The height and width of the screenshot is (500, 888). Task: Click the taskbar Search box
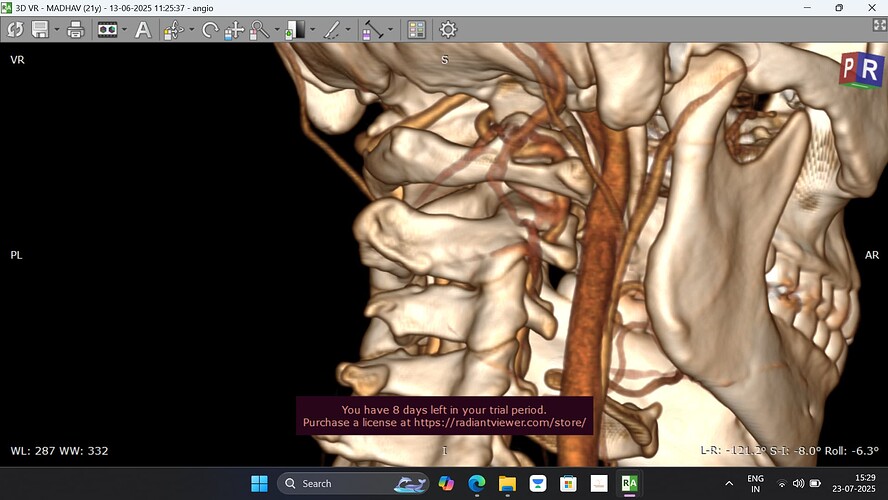(353, 484)
